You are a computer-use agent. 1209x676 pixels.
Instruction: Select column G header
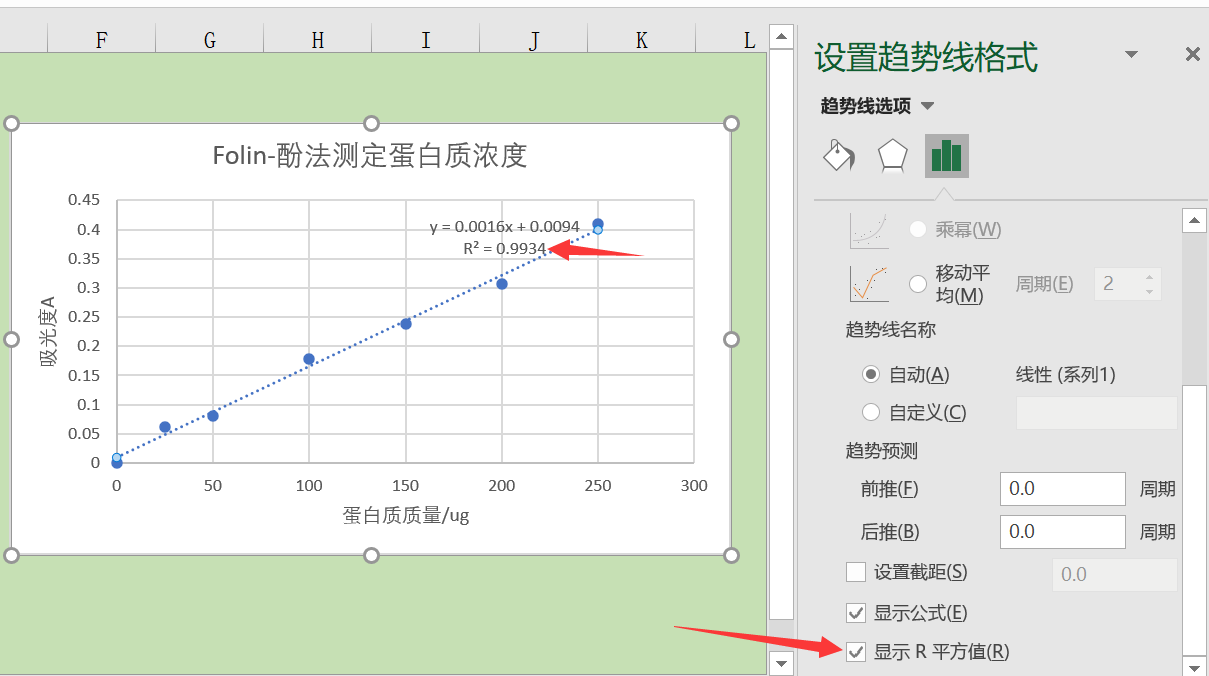(x=209, y=39)
